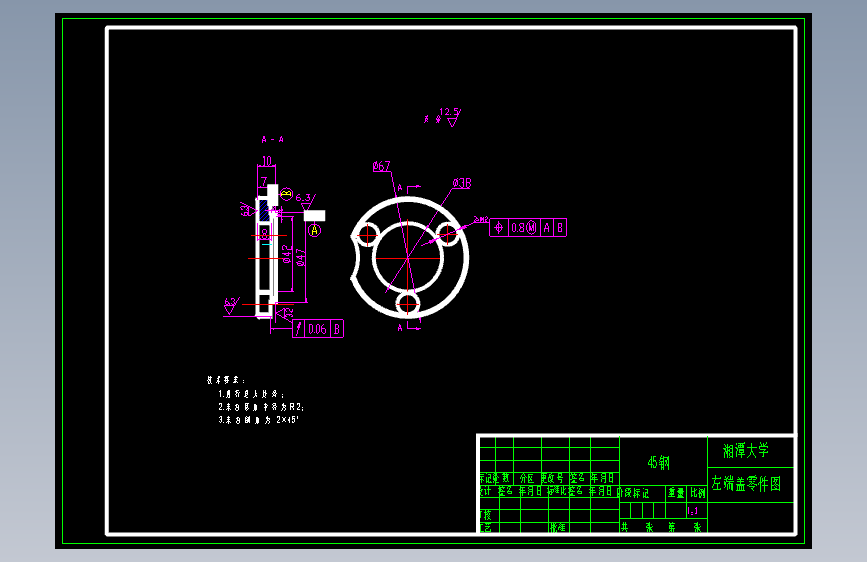This screenshot has height=562, width=867.
Task: Select the right-side bolt hole circle
Action: [x=448, y=235]
